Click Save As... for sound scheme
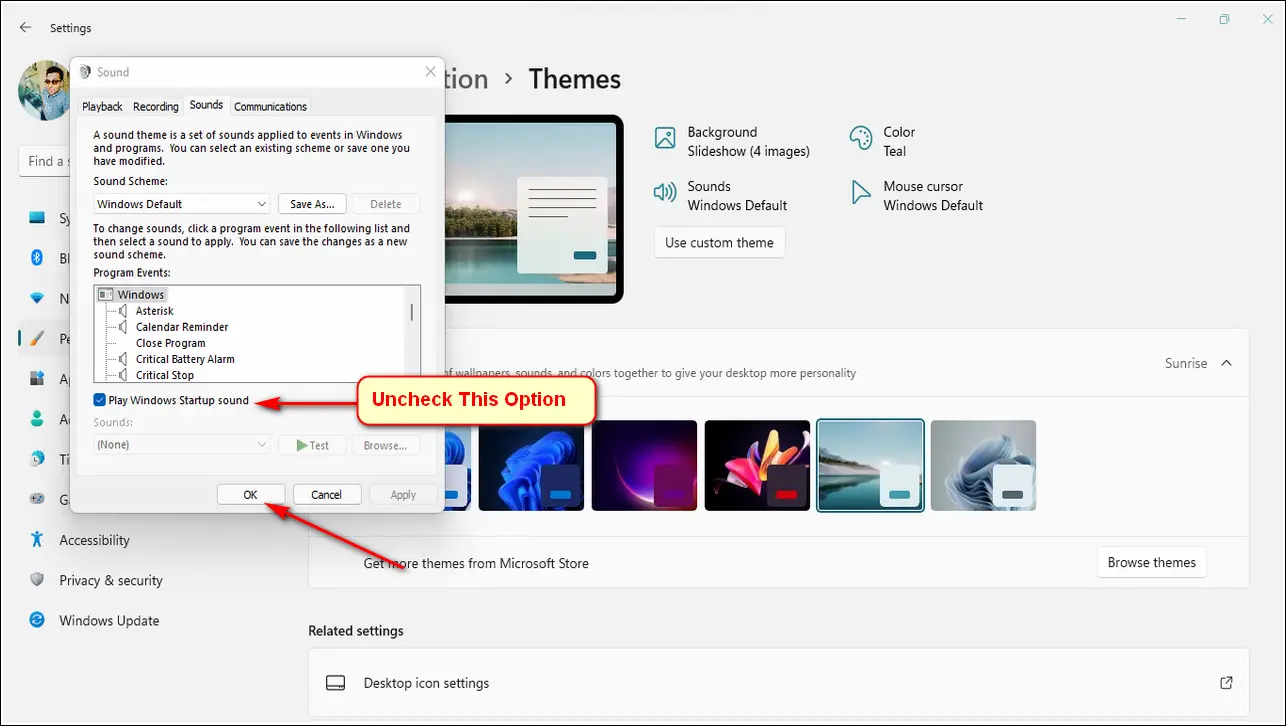This screenshot has width=1286, height=726. 312,204
